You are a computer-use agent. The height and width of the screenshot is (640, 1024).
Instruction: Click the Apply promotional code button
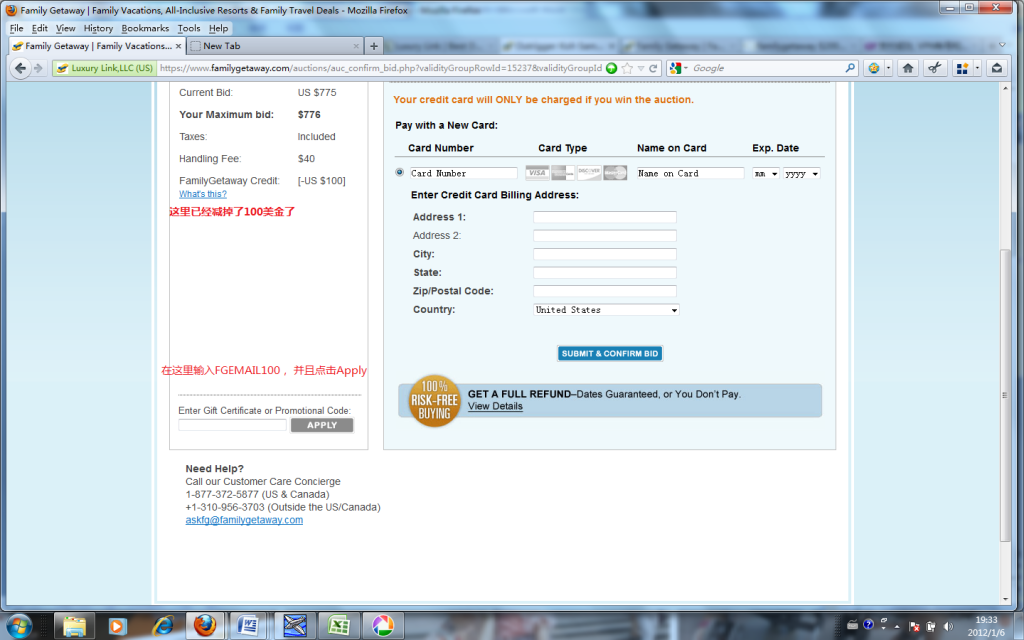(322, 425)
